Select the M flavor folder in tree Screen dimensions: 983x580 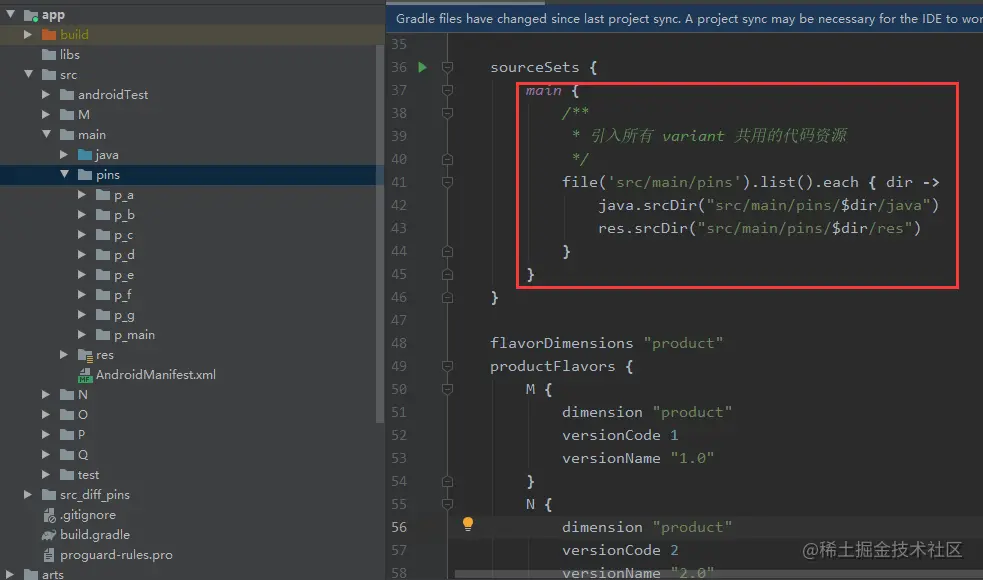(x=83, y=115)
